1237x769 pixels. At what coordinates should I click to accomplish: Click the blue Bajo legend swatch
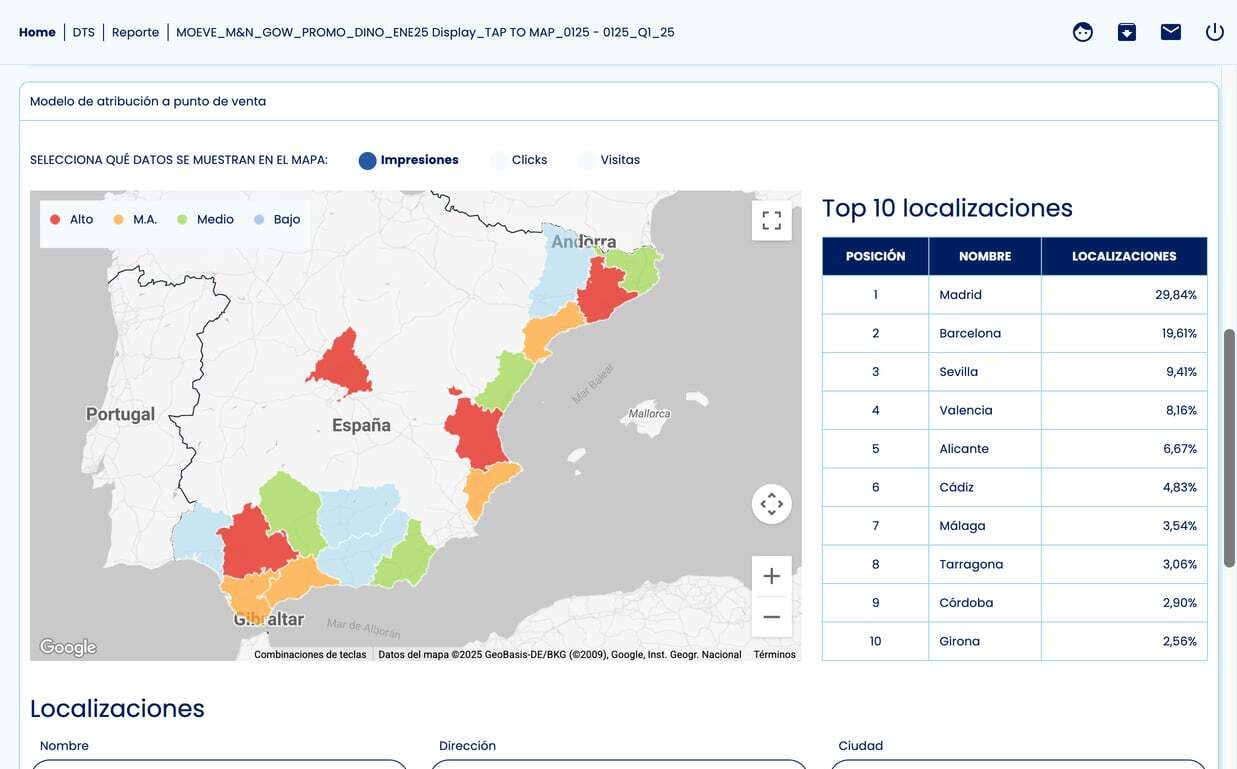click(x=259, y=220)
